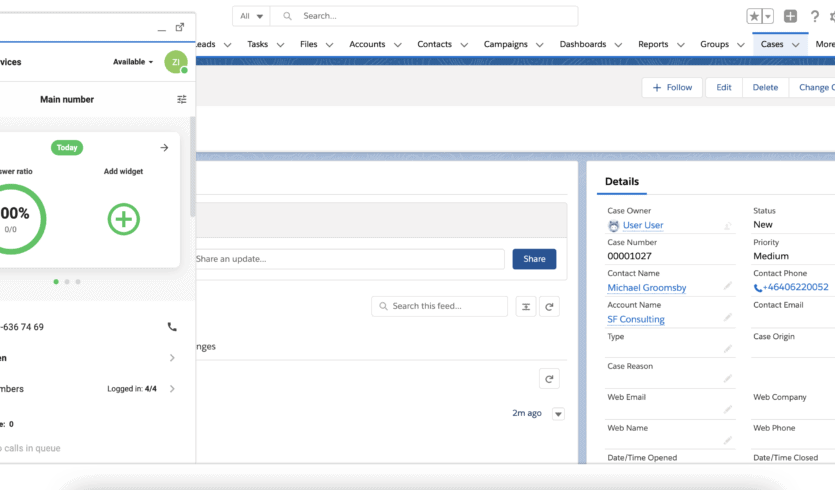Screen dimensions: 835x490
Task: Open the SF Consulting account link
Action: click(x=636, y=319)
